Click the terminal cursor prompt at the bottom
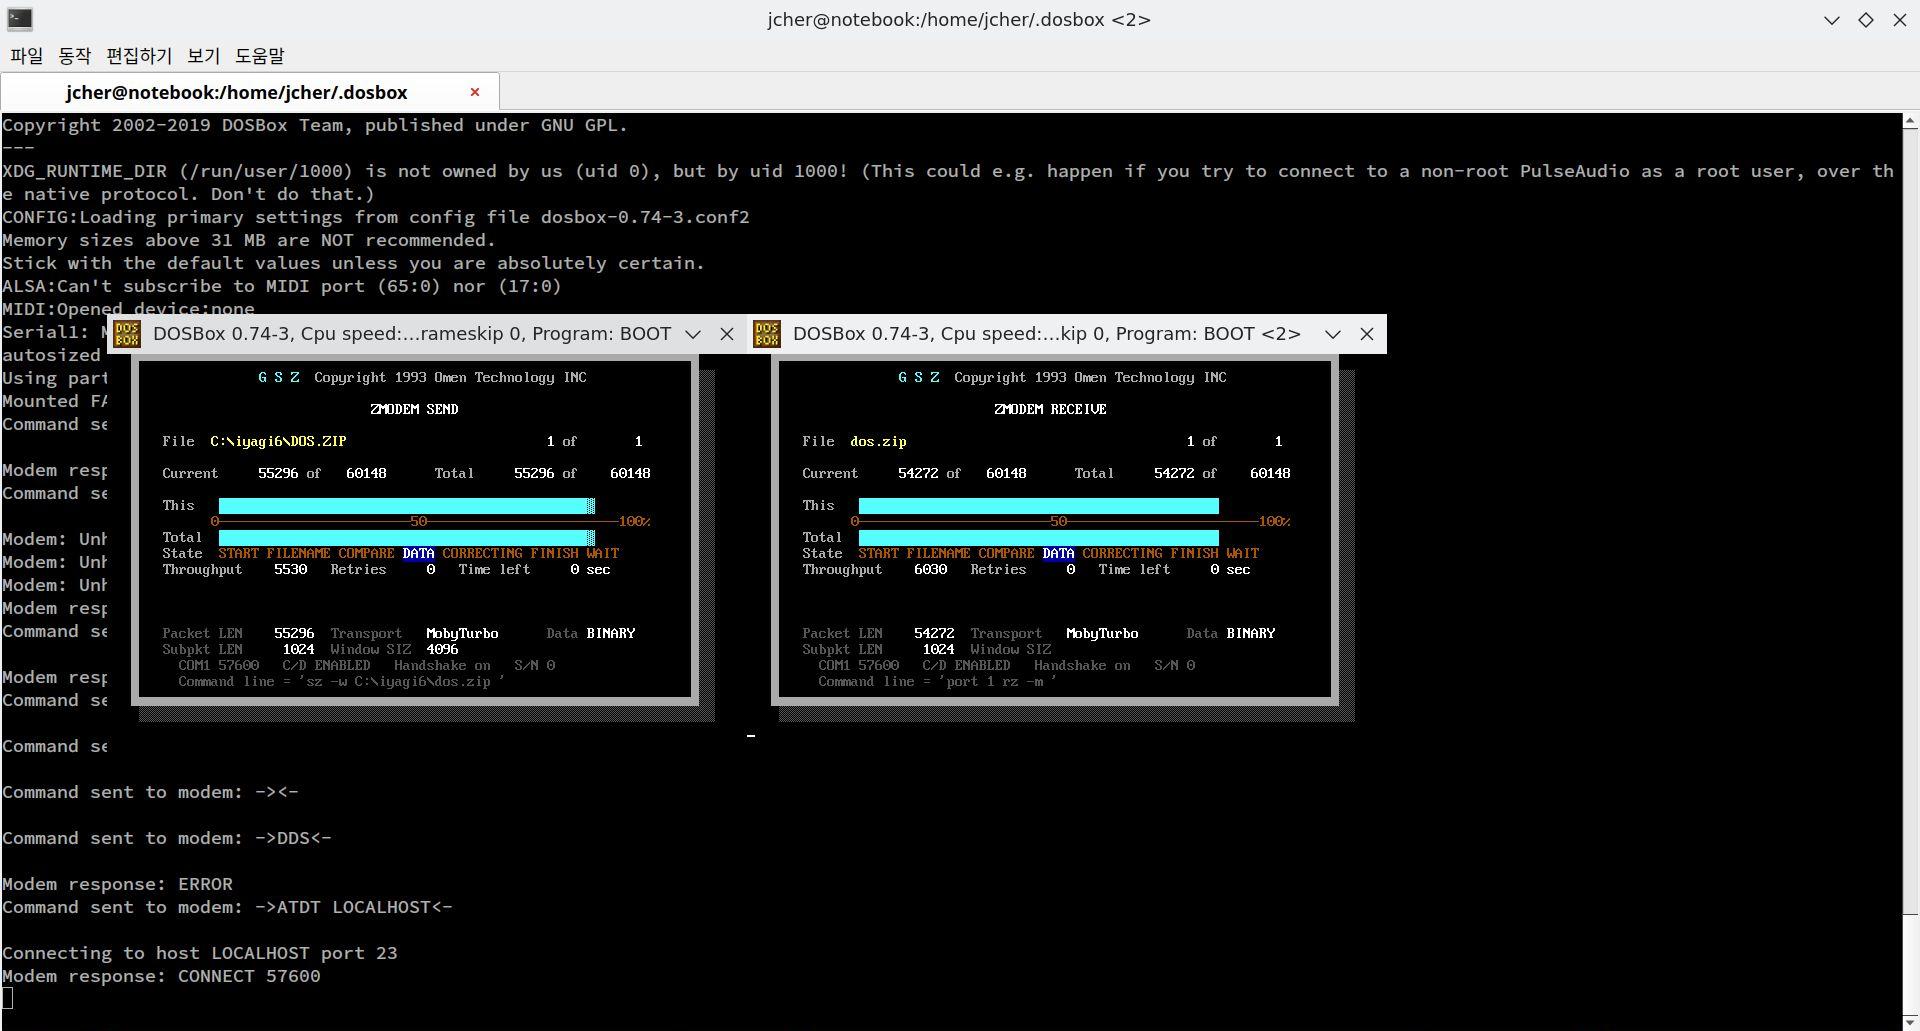1920x1031 pixels. point(7,998)
